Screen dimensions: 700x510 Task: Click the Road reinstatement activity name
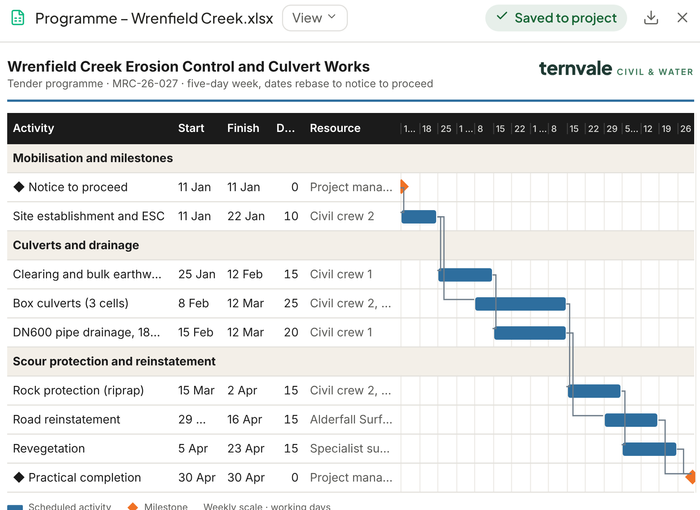[67, 419]
